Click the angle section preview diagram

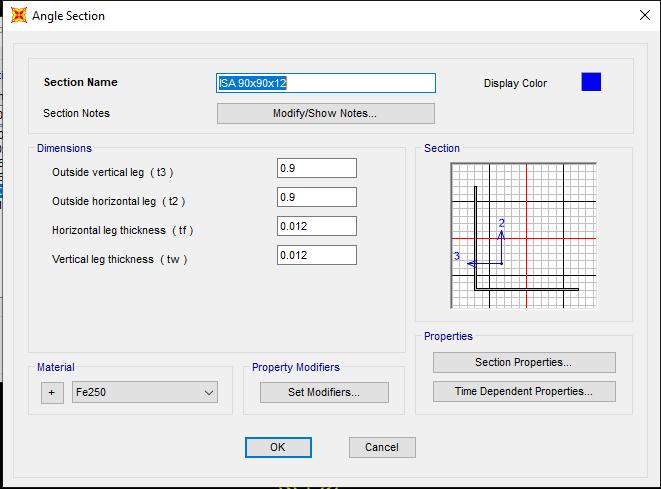coord(523,237)
